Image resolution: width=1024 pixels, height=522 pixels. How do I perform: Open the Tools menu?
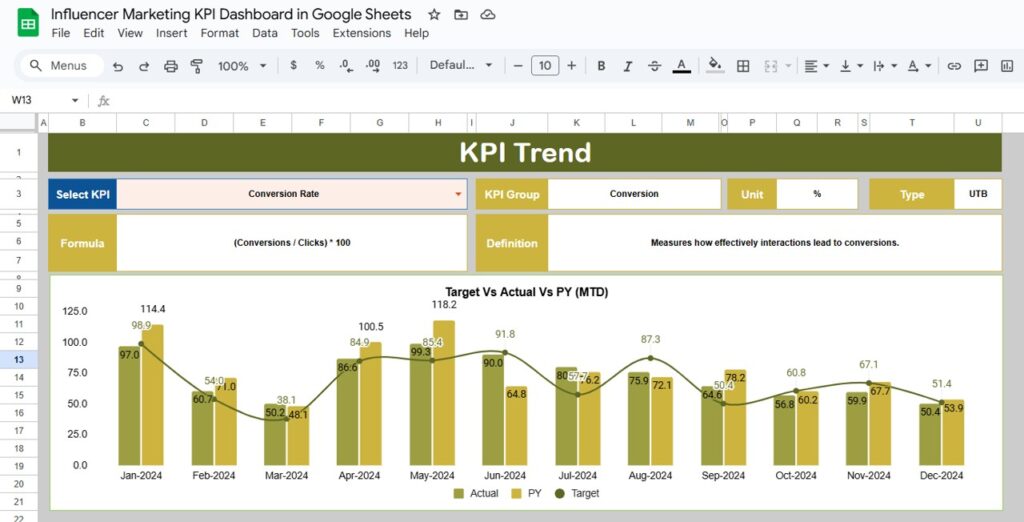click(x=305, y=33)
